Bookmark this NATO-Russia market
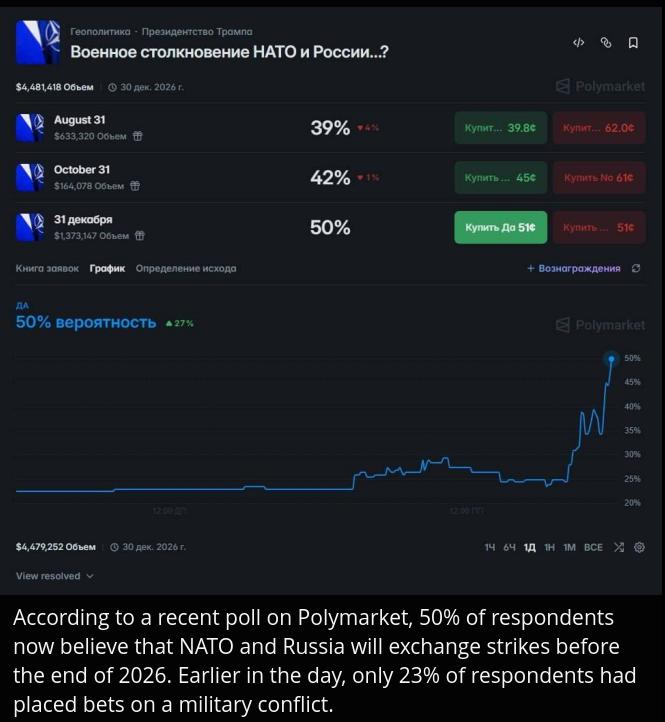Screen dimensions: 665x722 coord(633,43)
